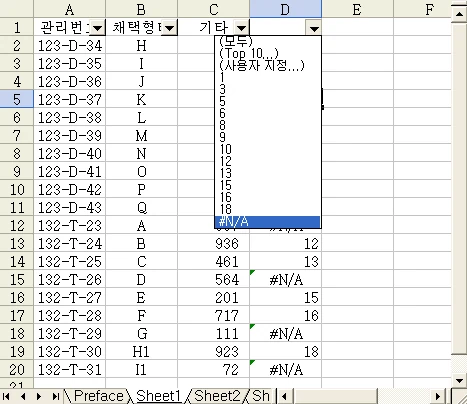Open the 기타 filter dropdown in C1
The image size is (467, 404).
[x=242, y=28]
